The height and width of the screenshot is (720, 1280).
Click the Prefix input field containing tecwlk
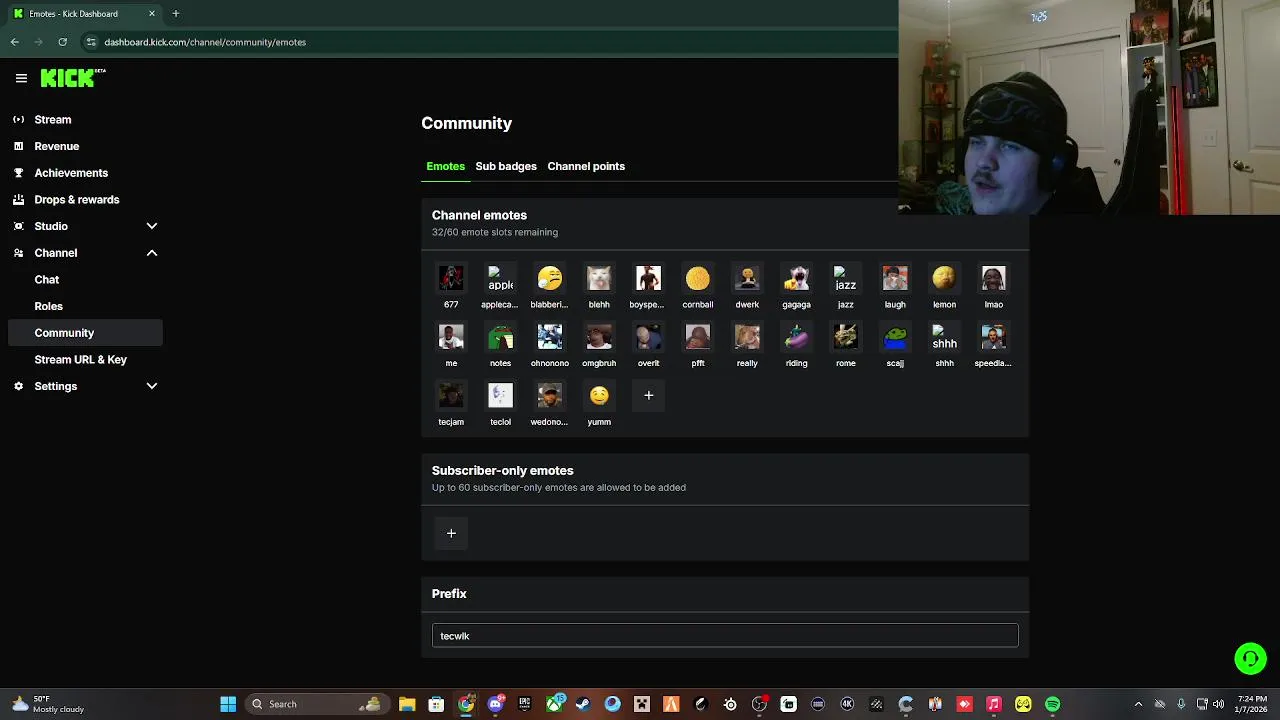pos(725,636)
